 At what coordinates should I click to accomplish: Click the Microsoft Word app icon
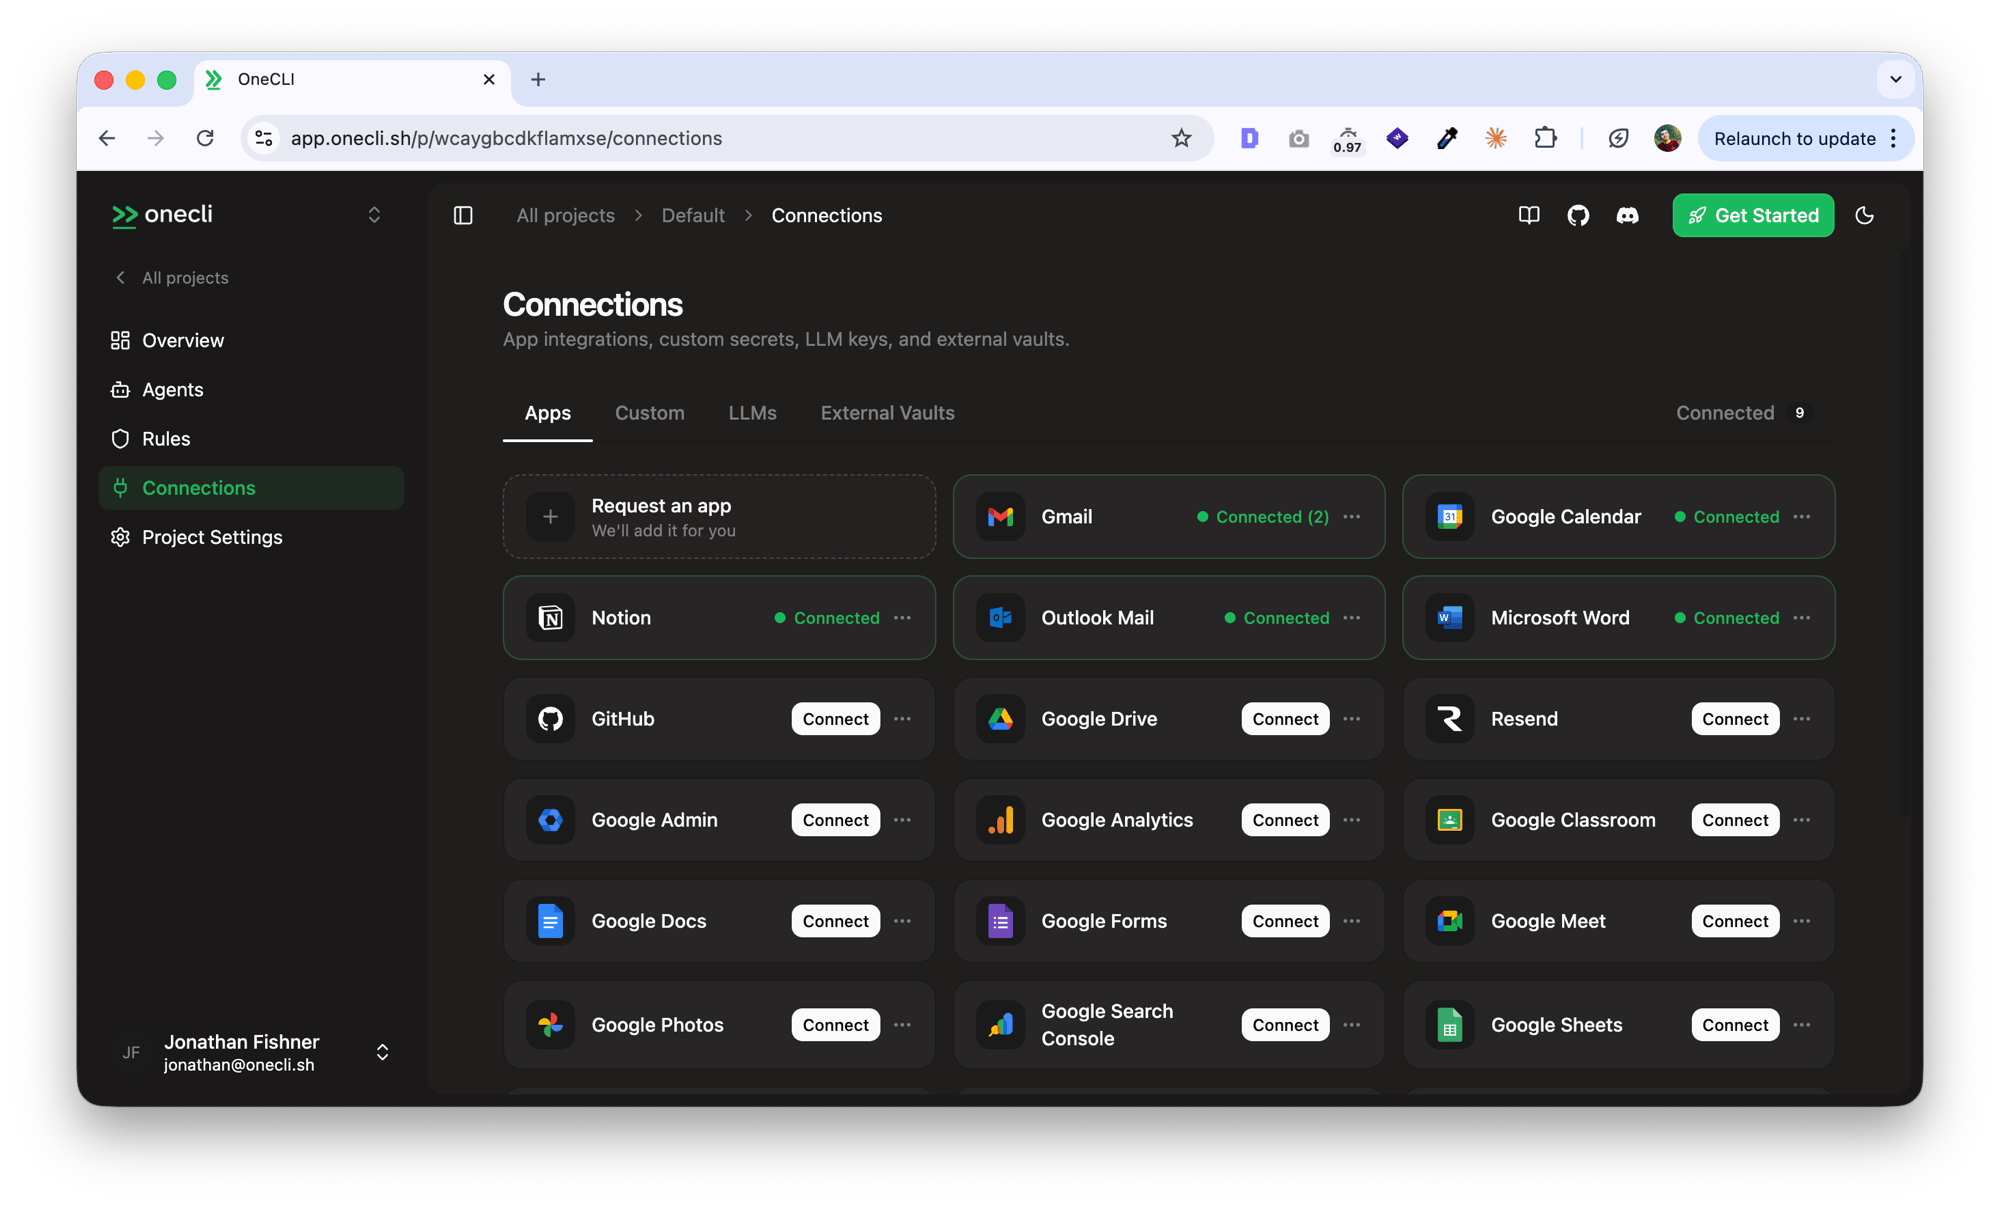[x=1450, y=618]
